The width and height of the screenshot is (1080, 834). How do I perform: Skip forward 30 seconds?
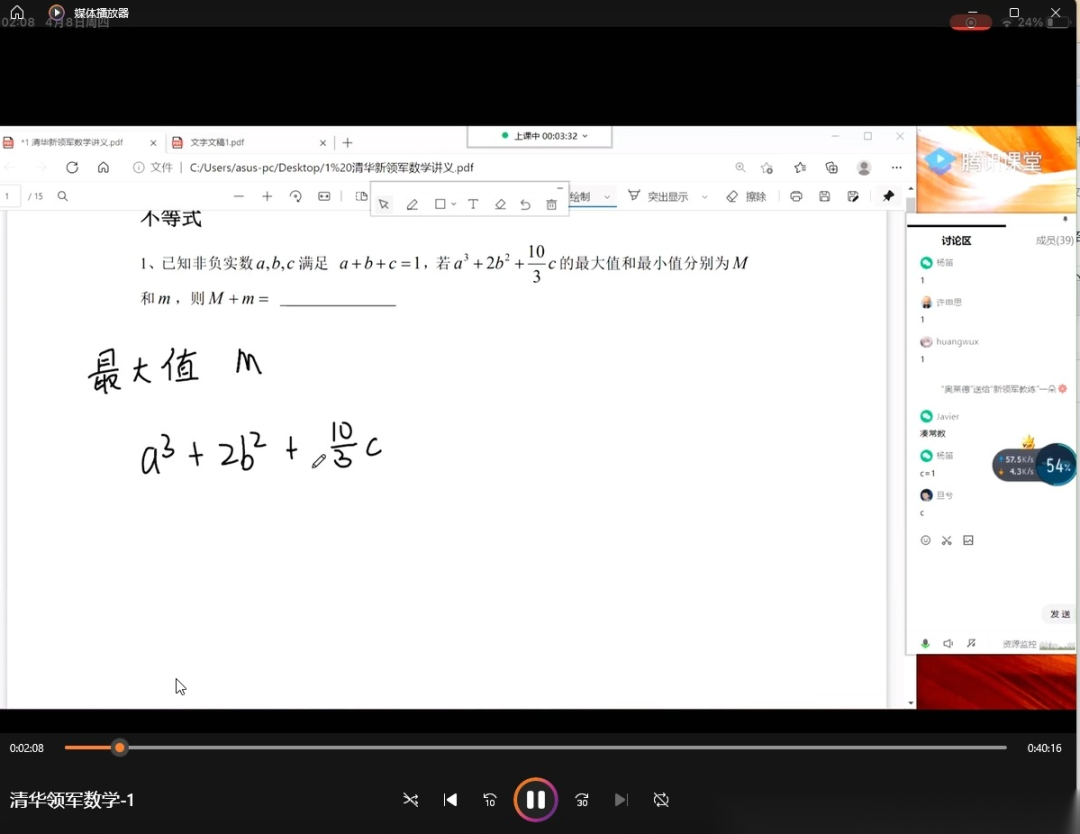click(x=582, y=800)
